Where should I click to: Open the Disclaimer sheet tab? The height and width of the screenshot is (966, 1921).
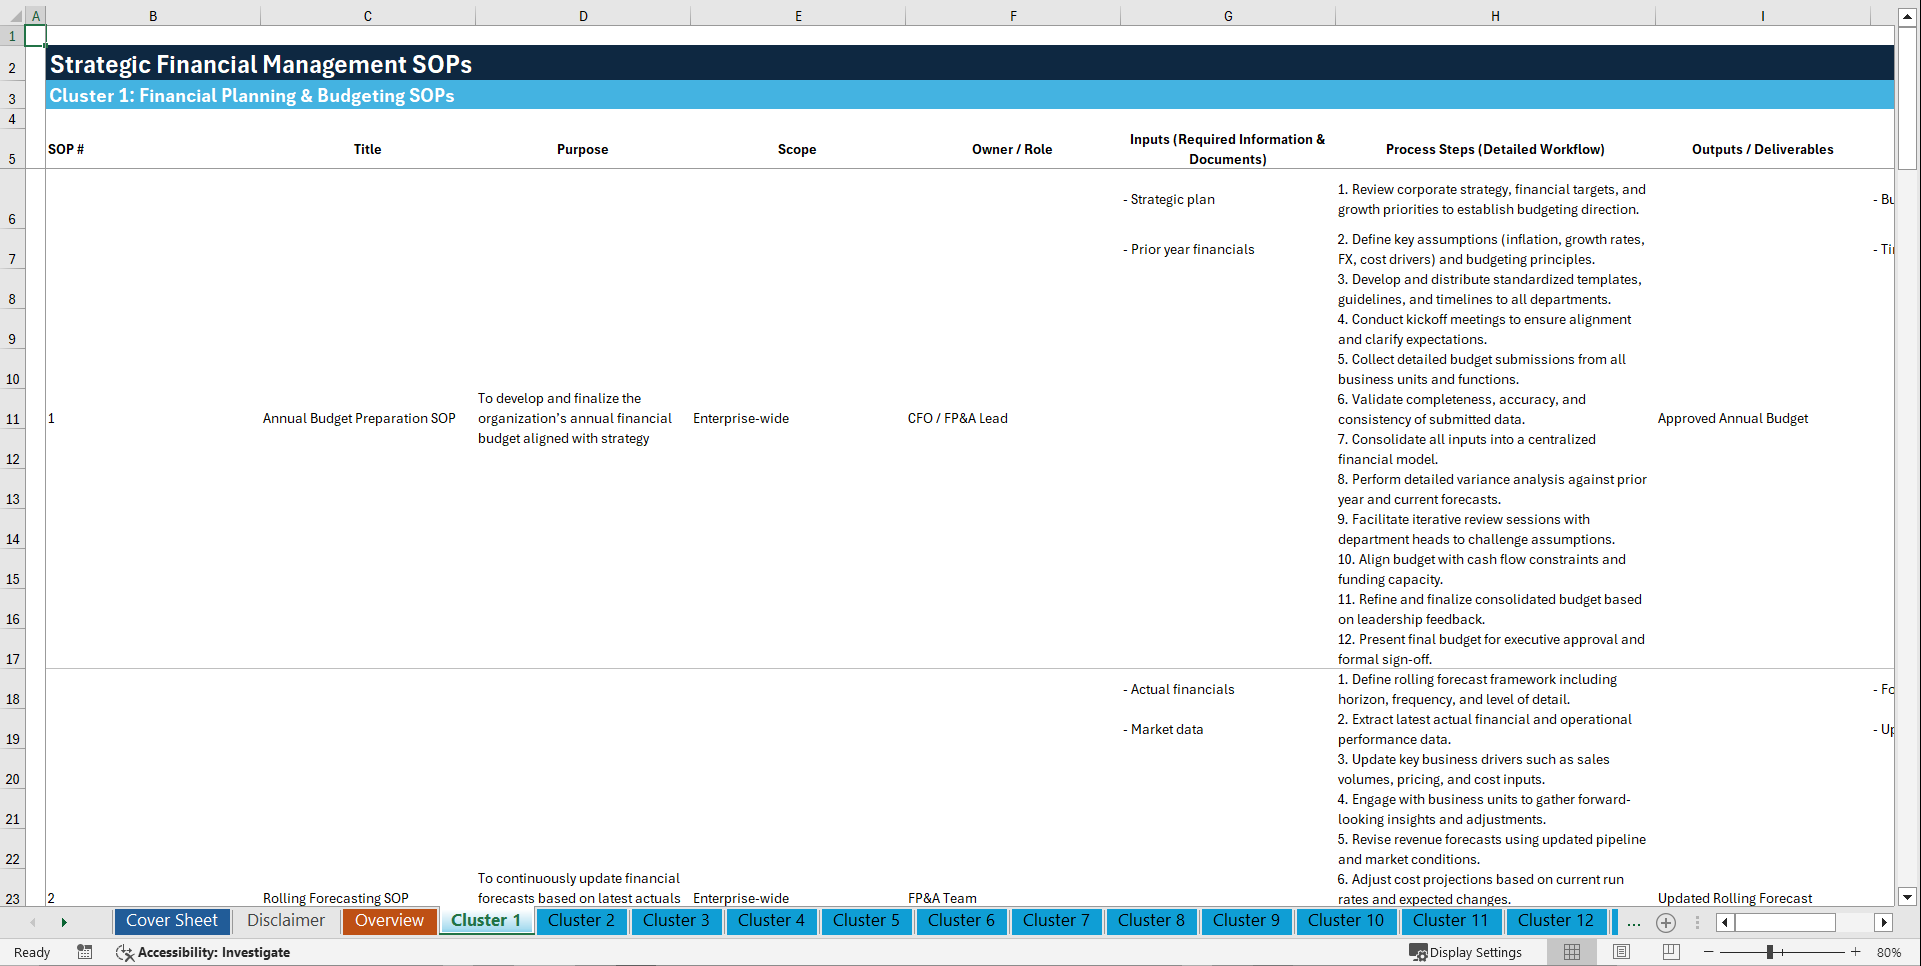[285, 921]
